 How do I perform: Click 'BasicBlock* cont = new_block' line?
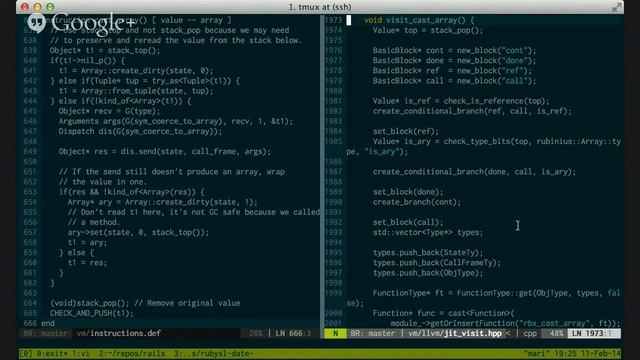click(x=454, y=51)
